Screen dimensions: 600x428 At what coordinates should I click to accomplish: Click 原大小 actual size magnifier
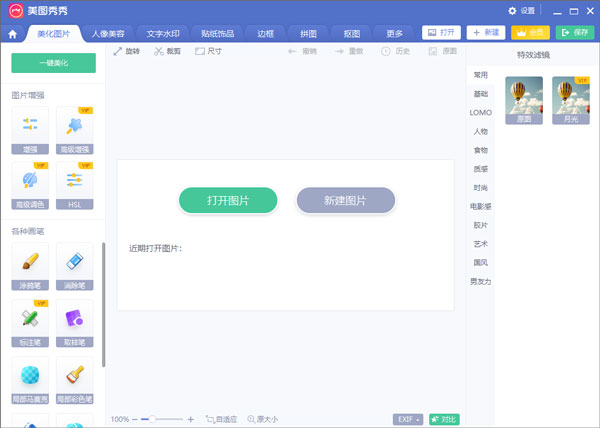coord(262,420)
